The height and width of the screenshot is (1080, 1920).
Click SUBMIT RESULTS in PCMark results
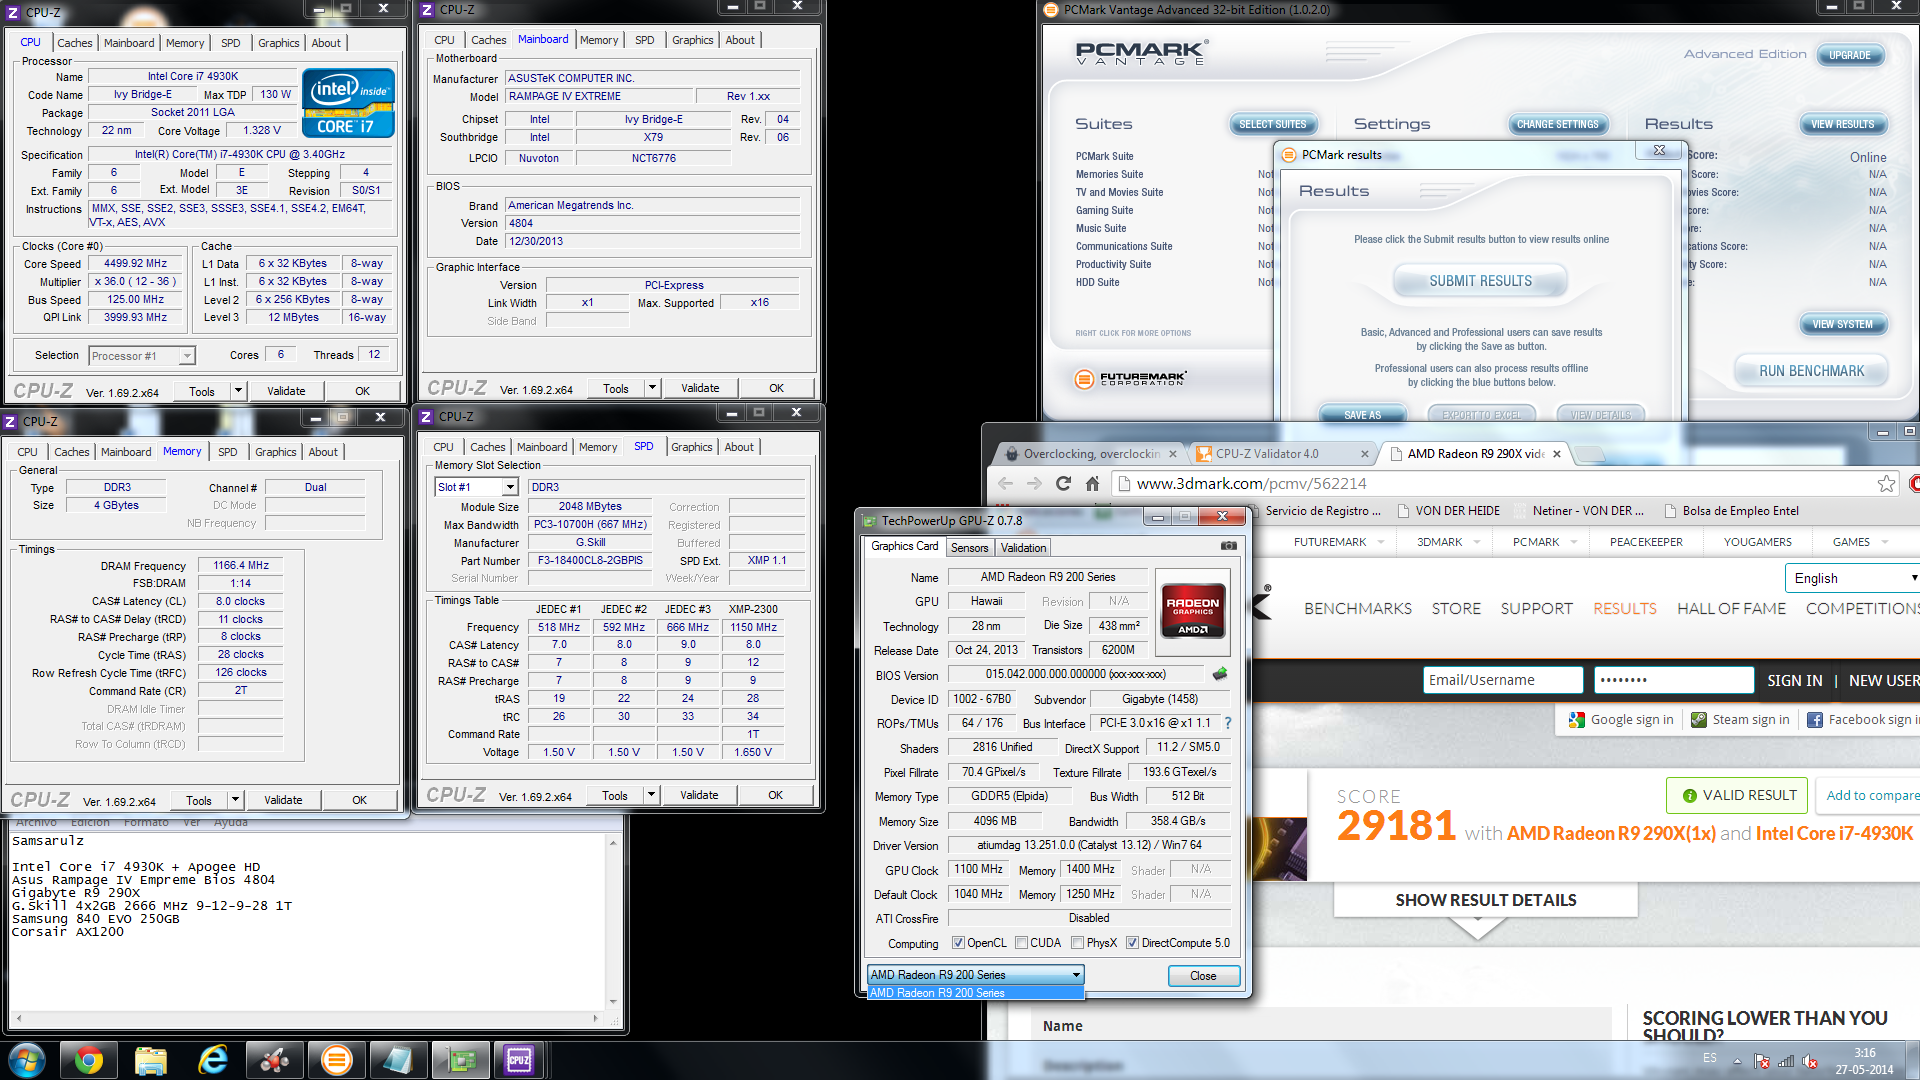[x=1480, y=281]
